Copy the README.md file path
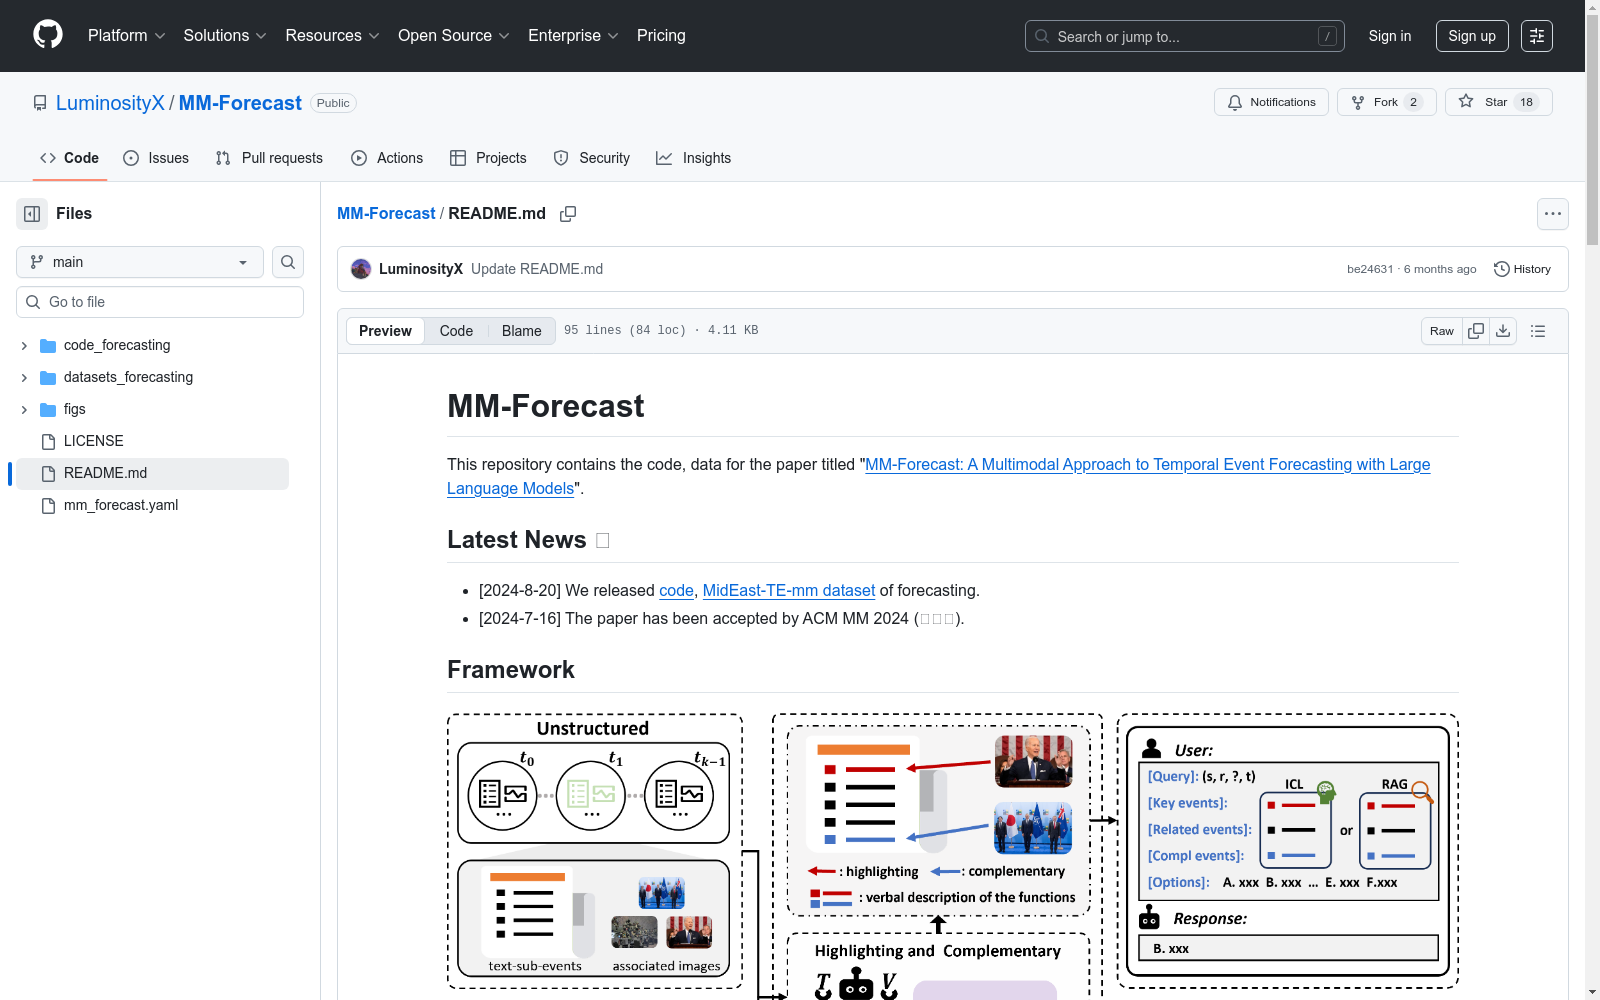This screenshot has height=1000, width=1600. click(x=568, y=214)
